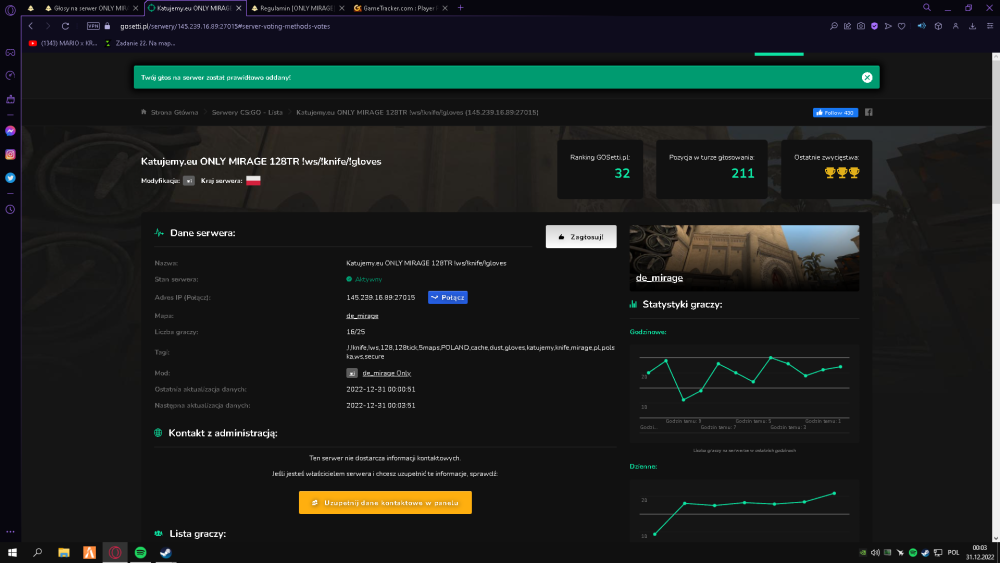Open the profile account icon
This screenshot has height=563, width=1000.
tap(955, 26)
